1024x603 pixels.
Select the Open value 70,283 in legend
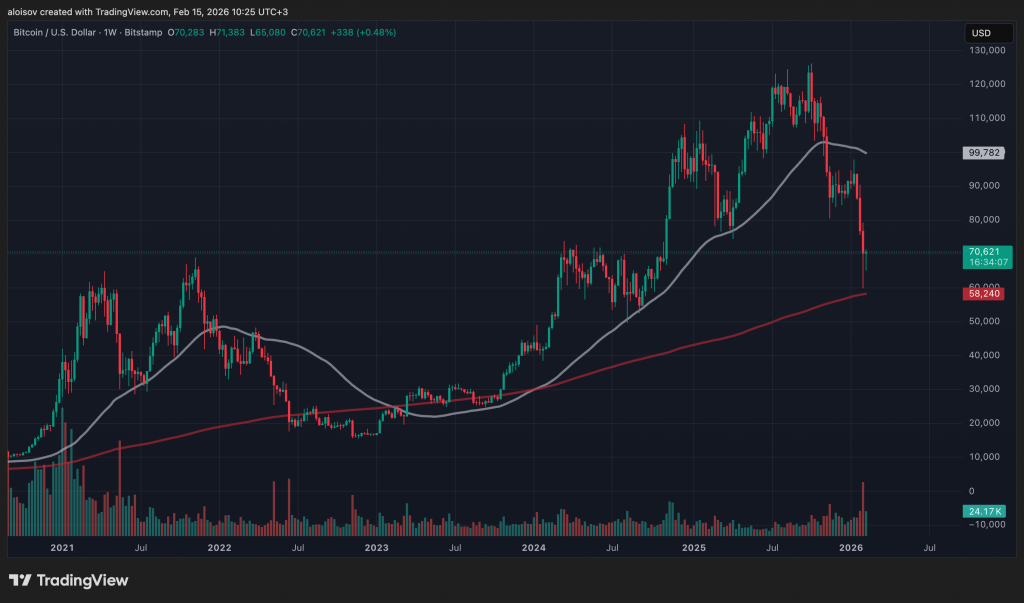click(184, 33)
